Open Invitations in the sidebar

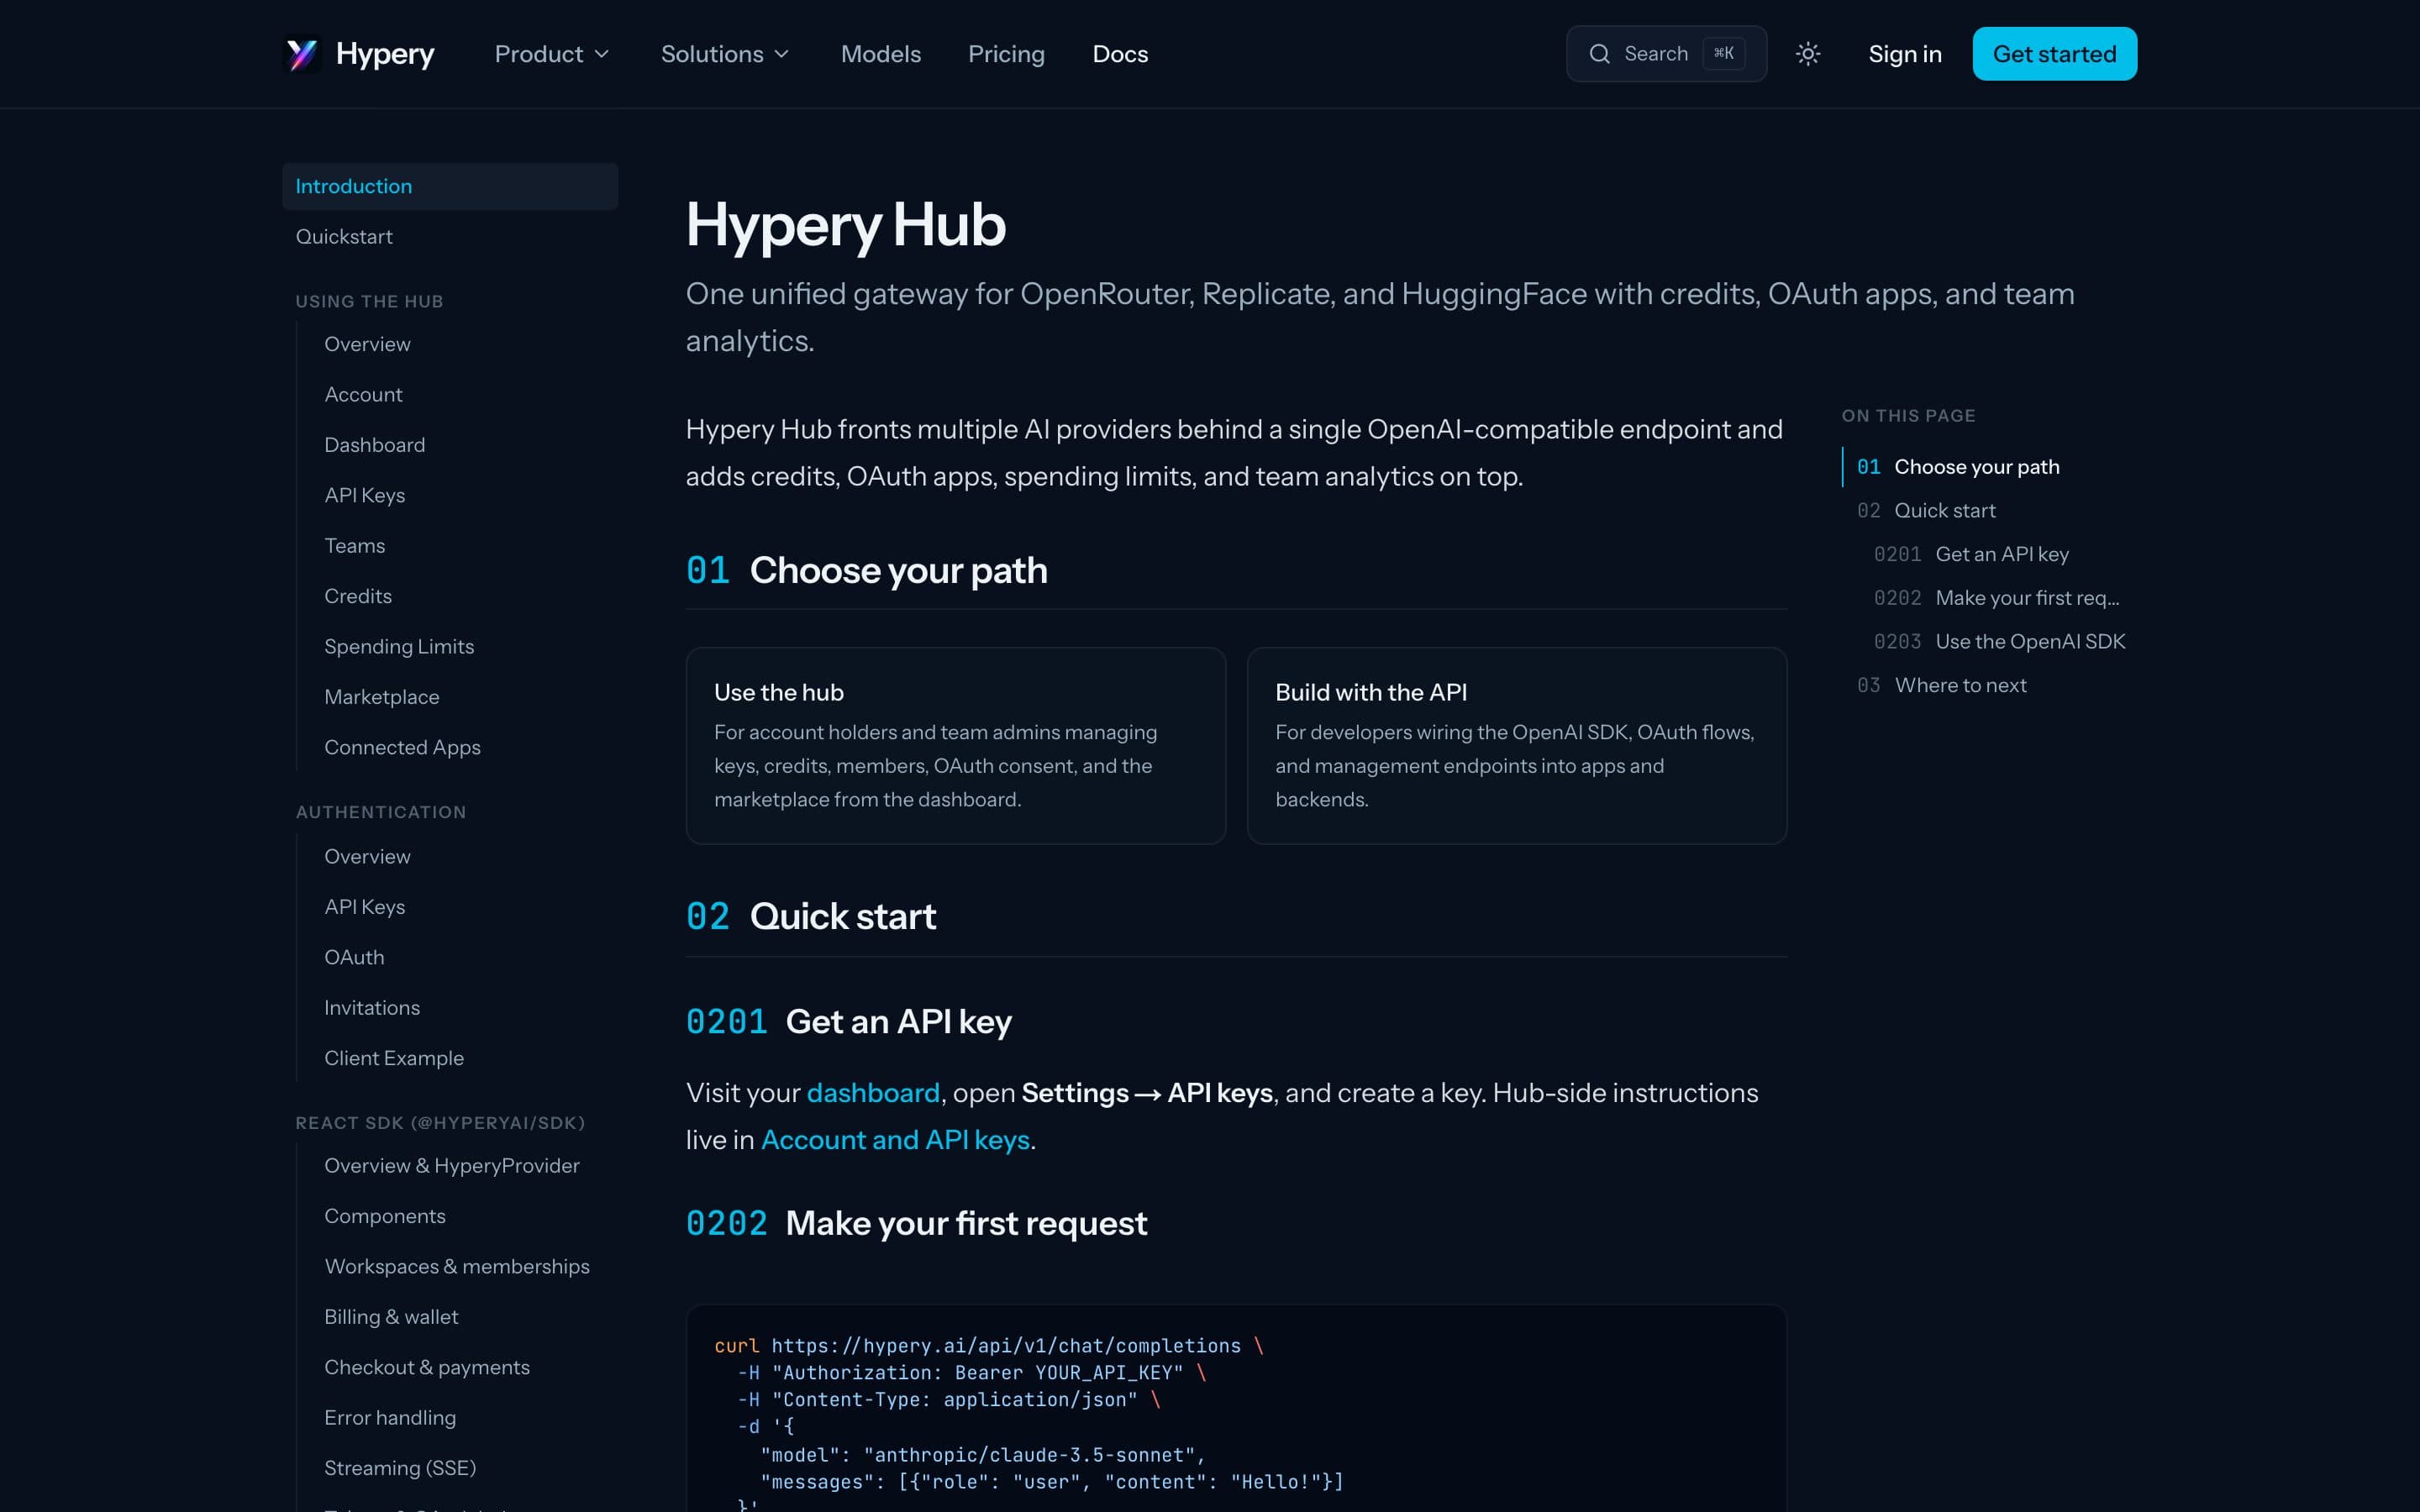click(372, 1008)
